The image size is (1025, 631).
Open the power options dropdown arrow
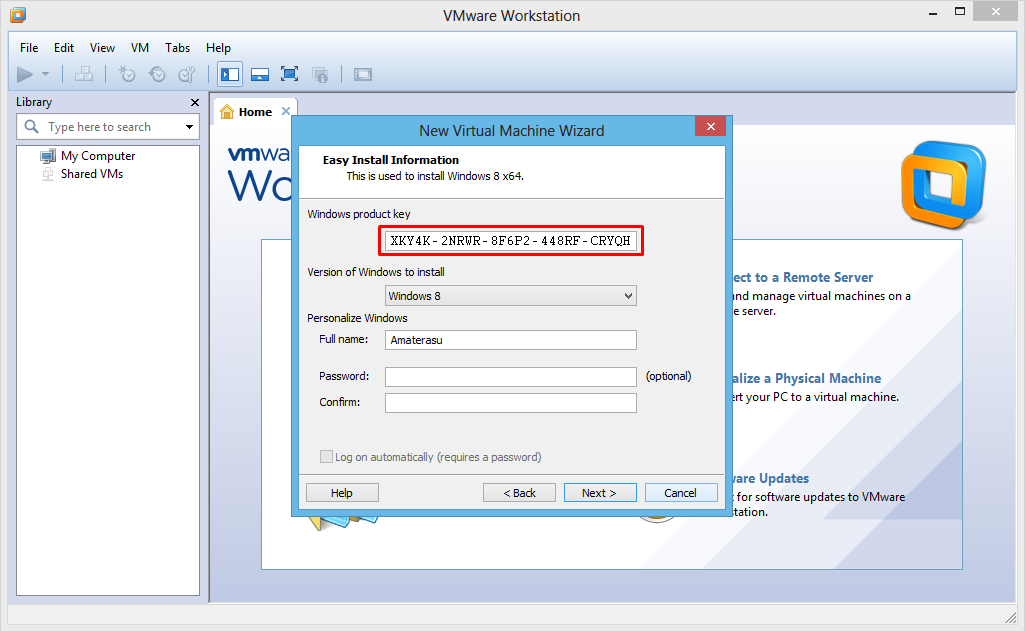[45, 74]
